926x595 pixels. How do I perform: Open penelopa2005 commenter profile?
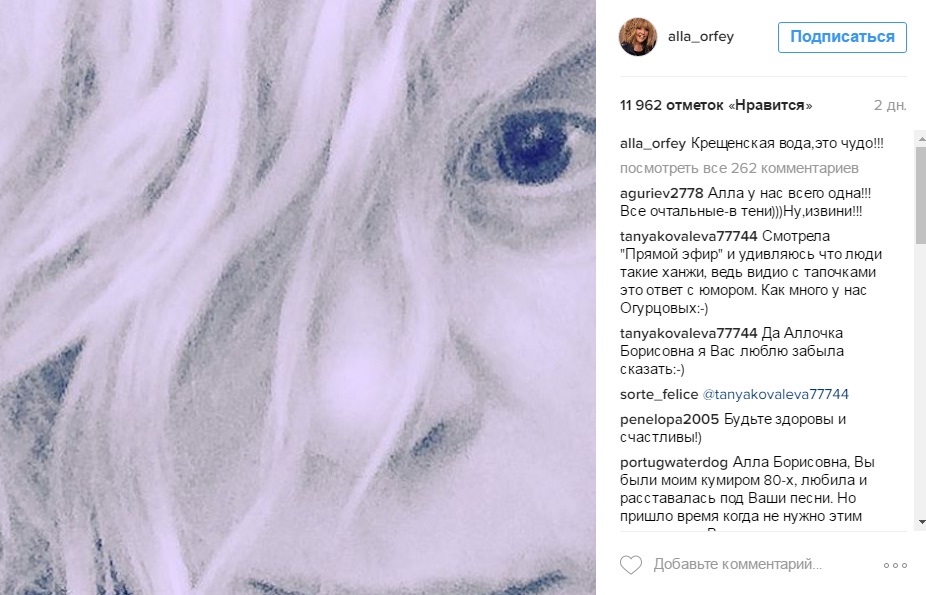669,420
